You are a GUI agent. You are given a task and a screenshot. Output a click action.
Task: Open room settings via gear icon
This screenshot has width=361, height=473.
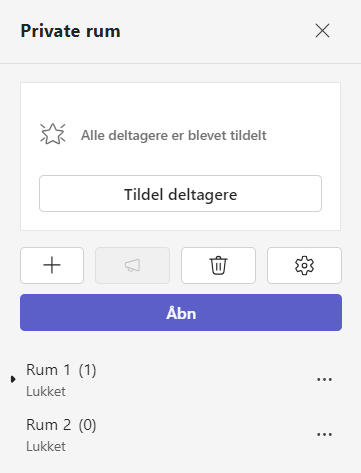304,265
